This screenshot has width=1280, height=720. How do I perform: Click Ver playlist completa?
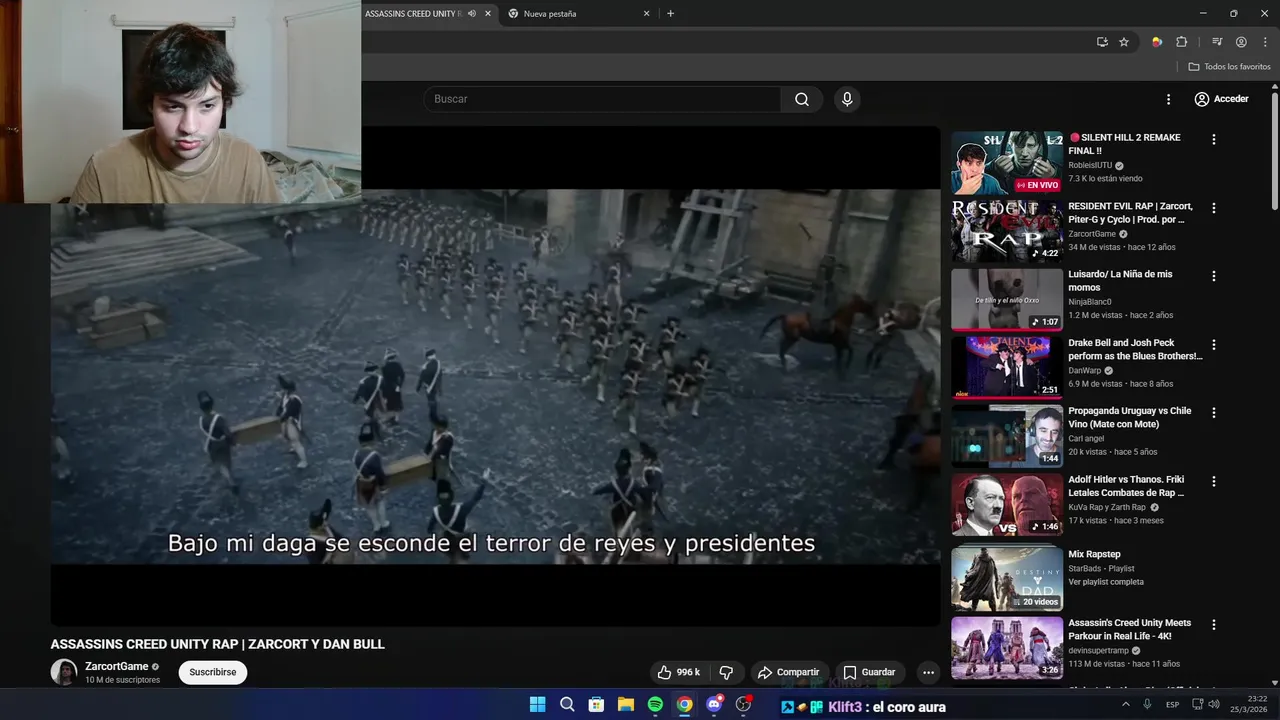[1106, 582]
